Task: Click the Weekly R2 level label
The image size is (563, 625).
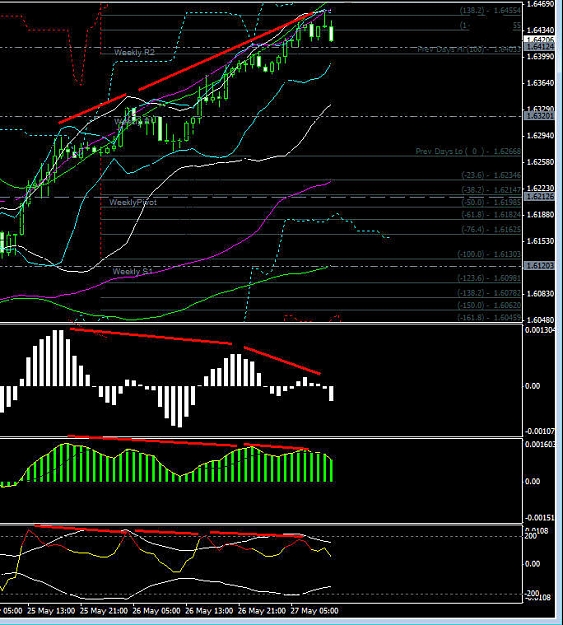Action: 134,52
